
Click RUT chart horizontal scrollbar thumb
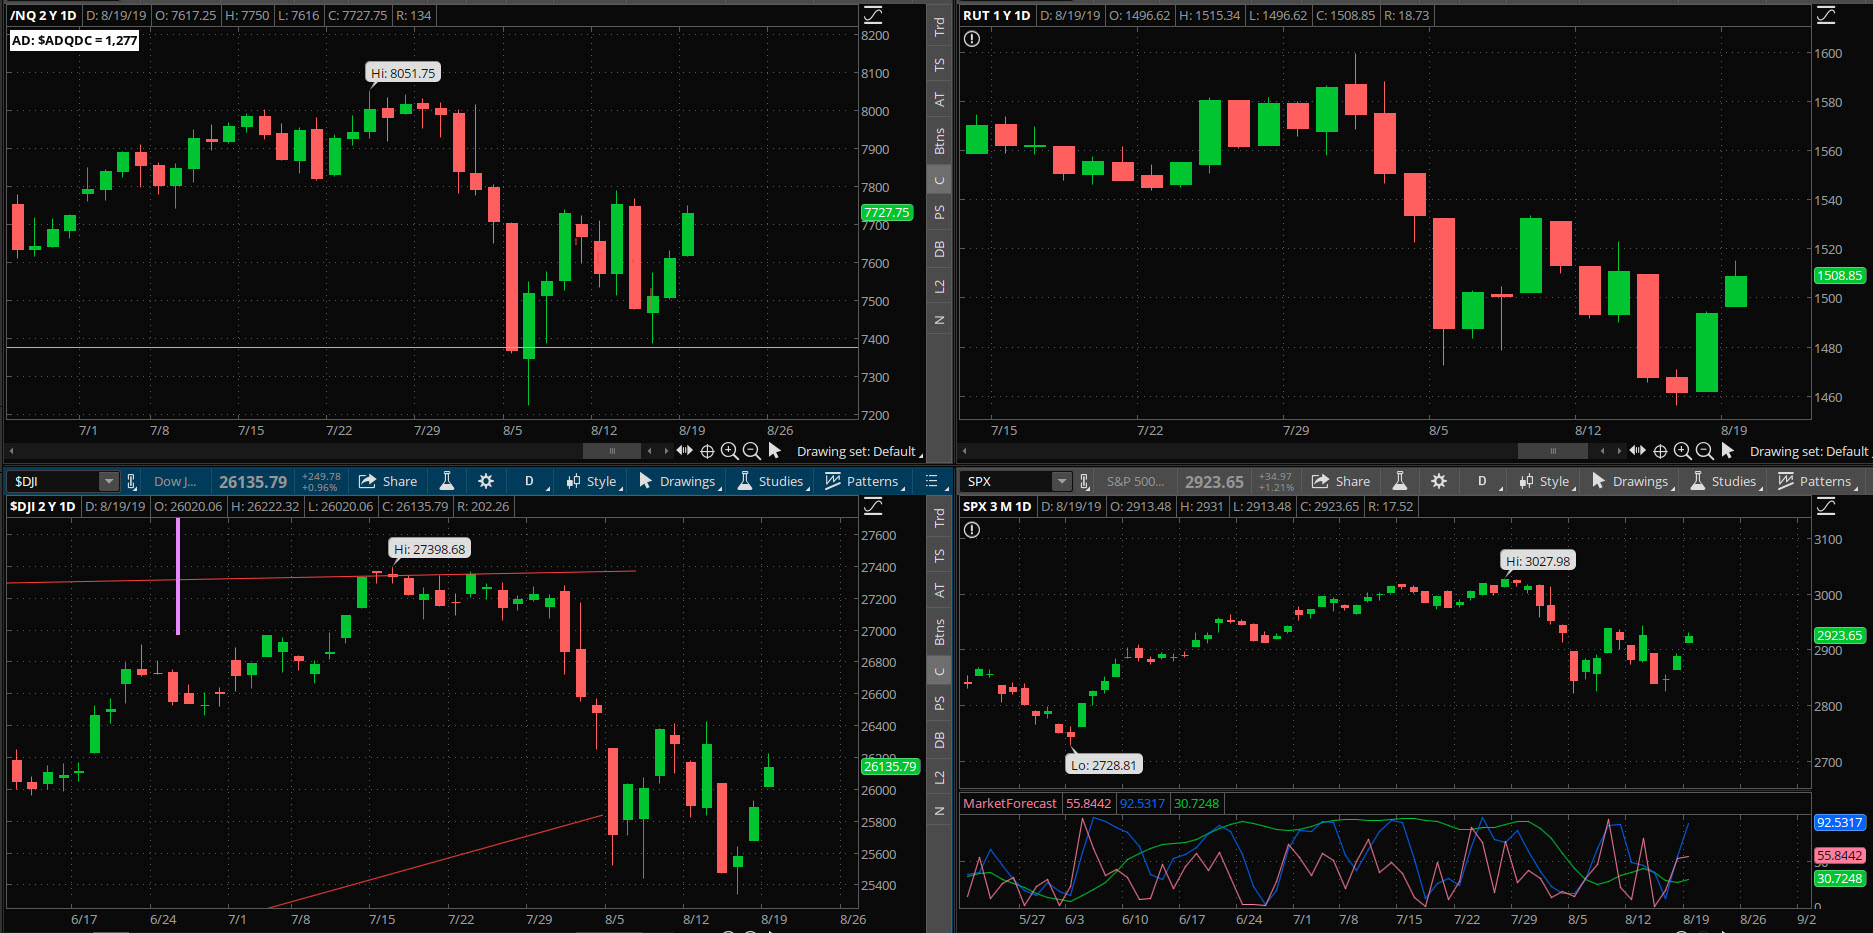tap(1553, 451)
